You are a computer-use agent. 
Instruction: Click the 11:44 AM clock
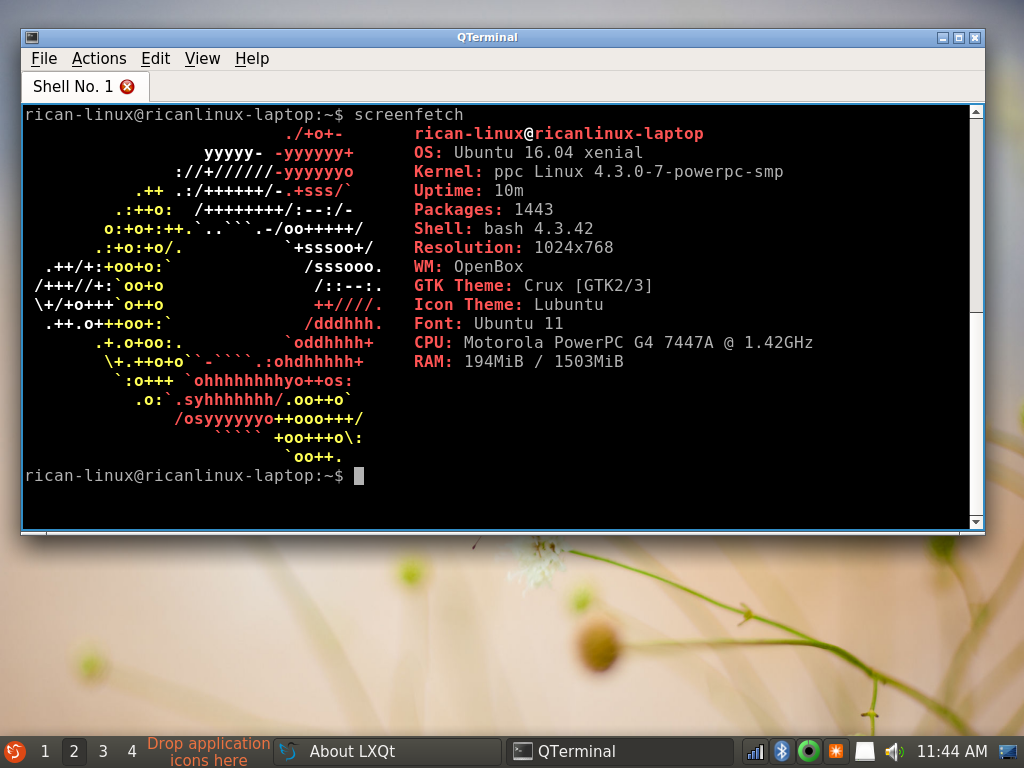coord(951,751)
